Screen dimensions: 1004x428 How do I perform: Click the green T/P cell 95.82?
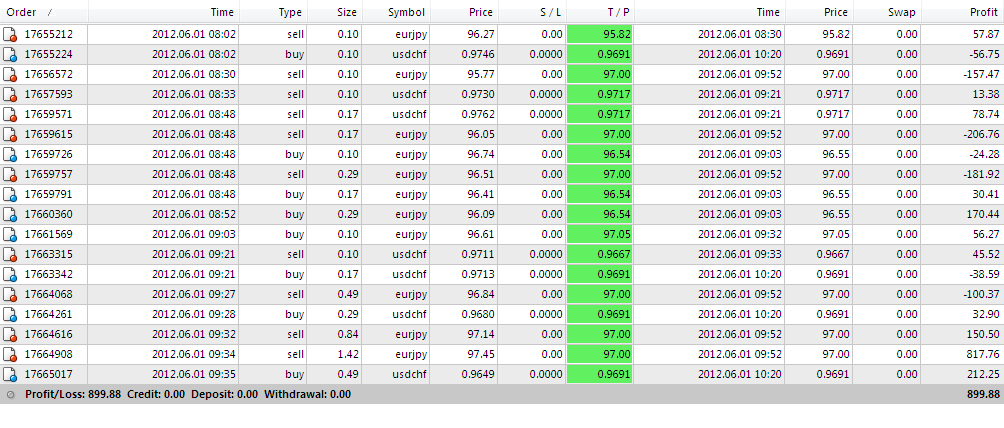pos(599,35)
